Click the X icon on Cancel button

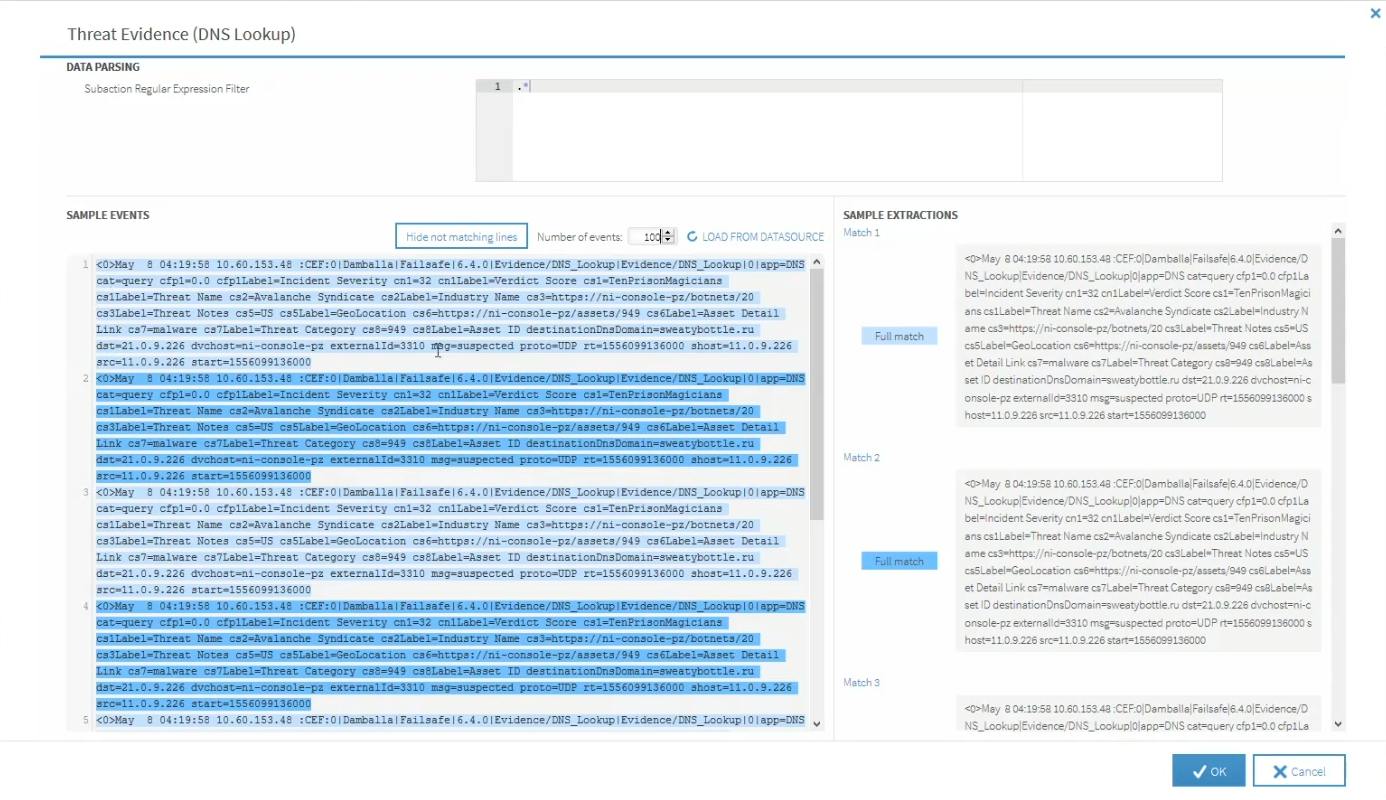point(1278,771)
